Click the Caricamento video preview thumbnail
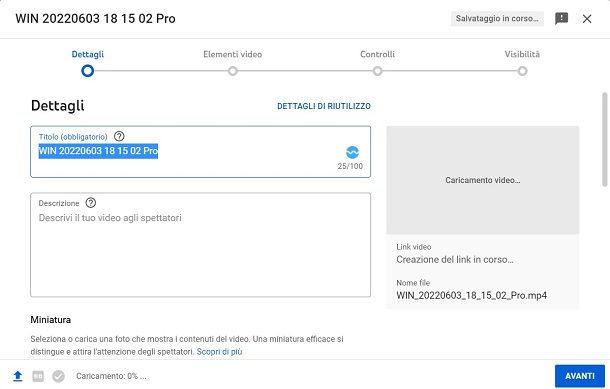 (x=482, y=180)
